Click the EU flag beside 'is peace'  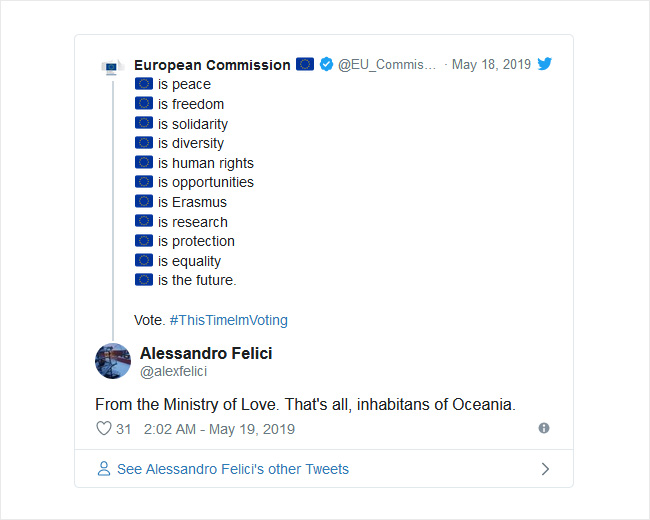[x=144, y=84]
